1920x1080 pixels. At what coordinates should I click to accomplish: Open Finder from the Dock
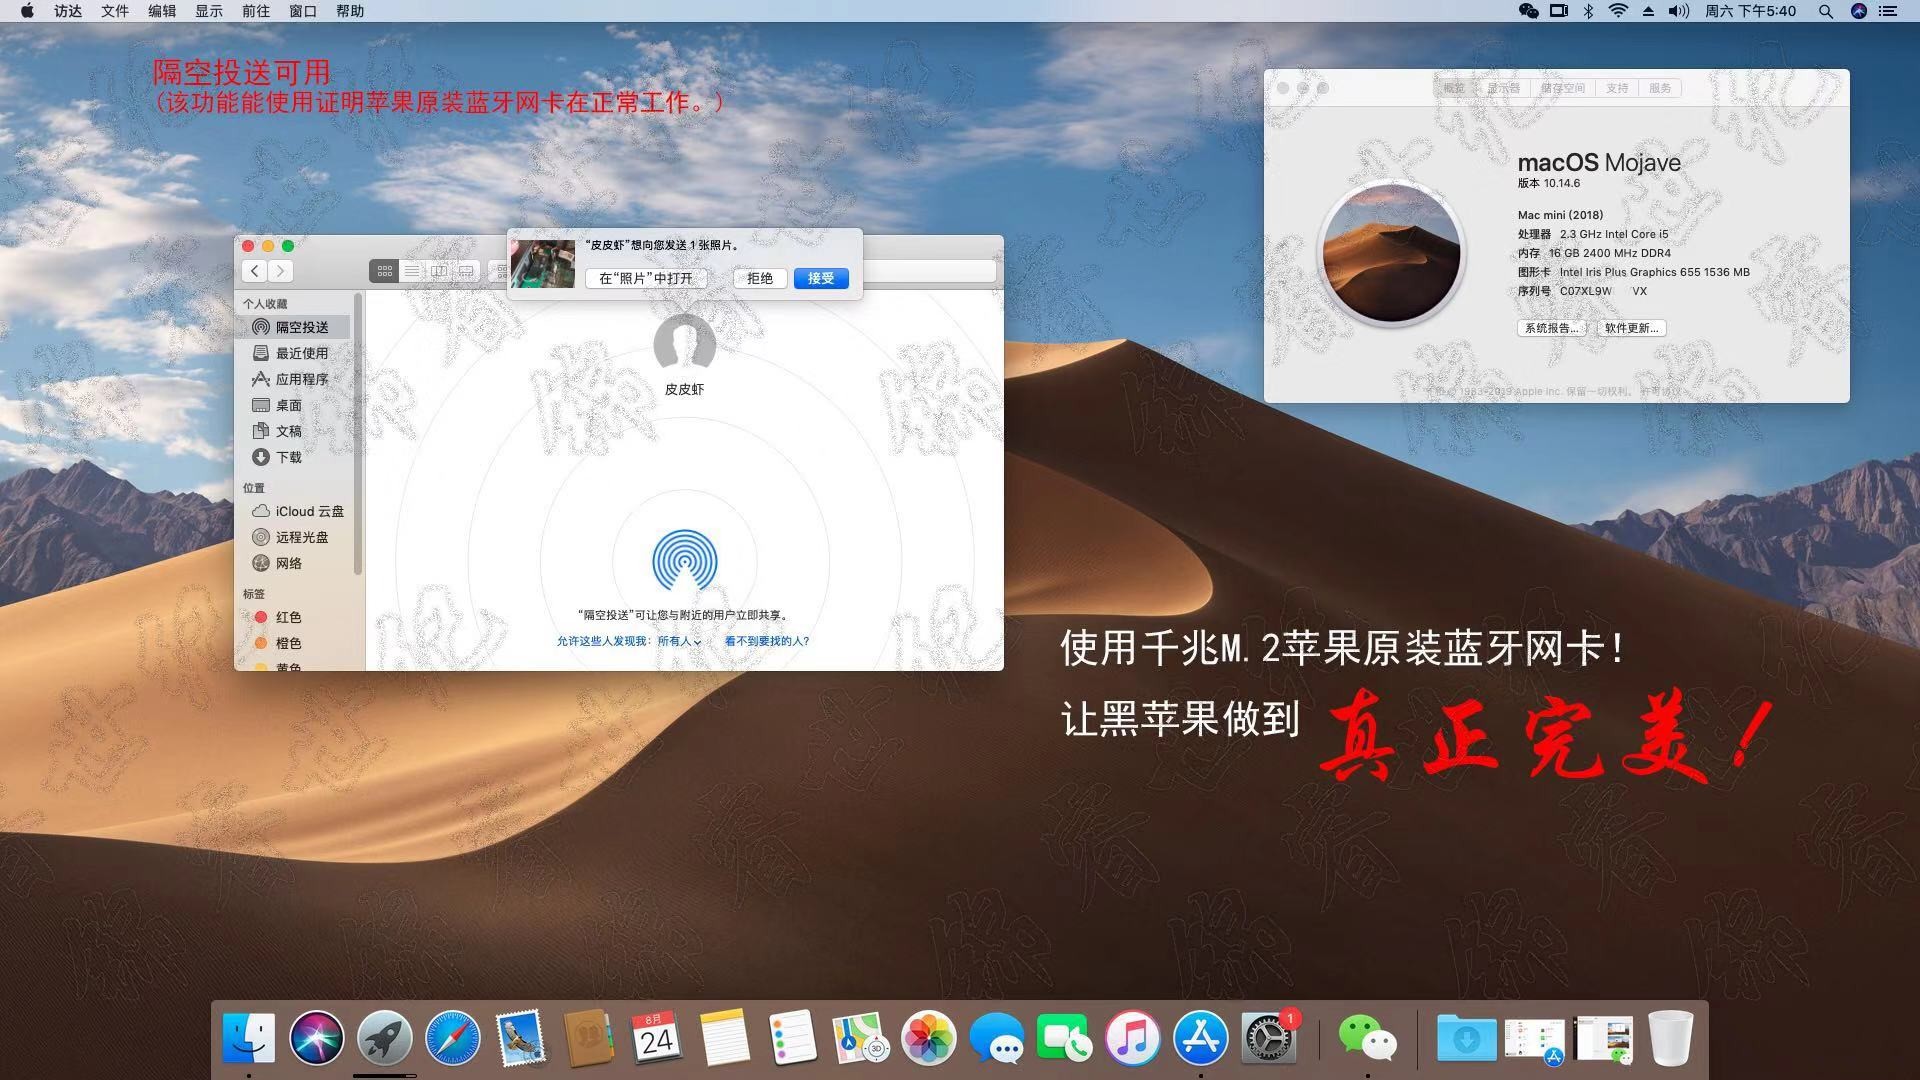248,1037
